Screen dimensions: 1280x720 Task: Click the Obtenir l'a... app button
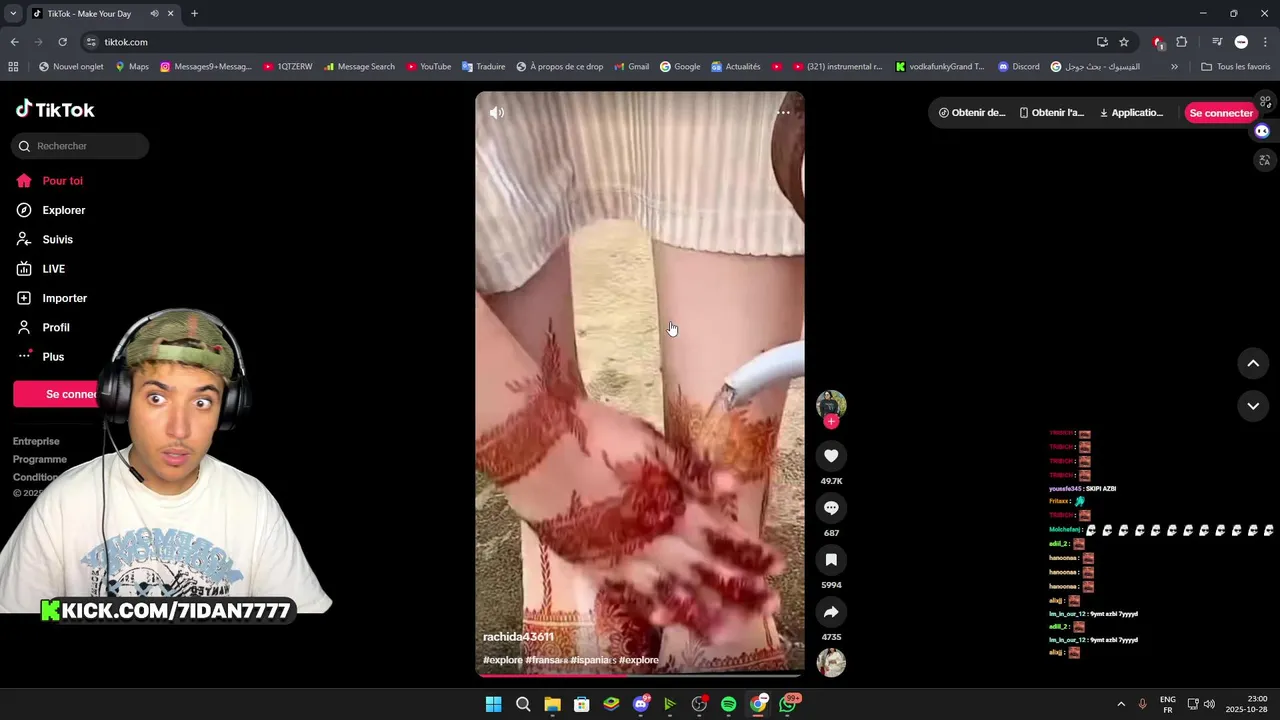point(1052,113)
